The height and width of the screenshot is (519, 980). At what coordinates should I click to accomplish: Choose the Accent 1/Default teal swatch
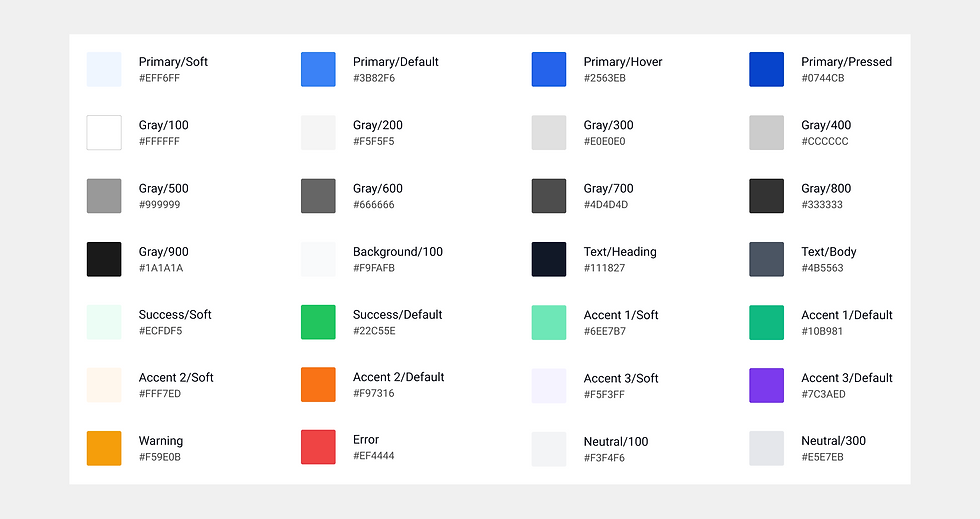coord(766,323)
